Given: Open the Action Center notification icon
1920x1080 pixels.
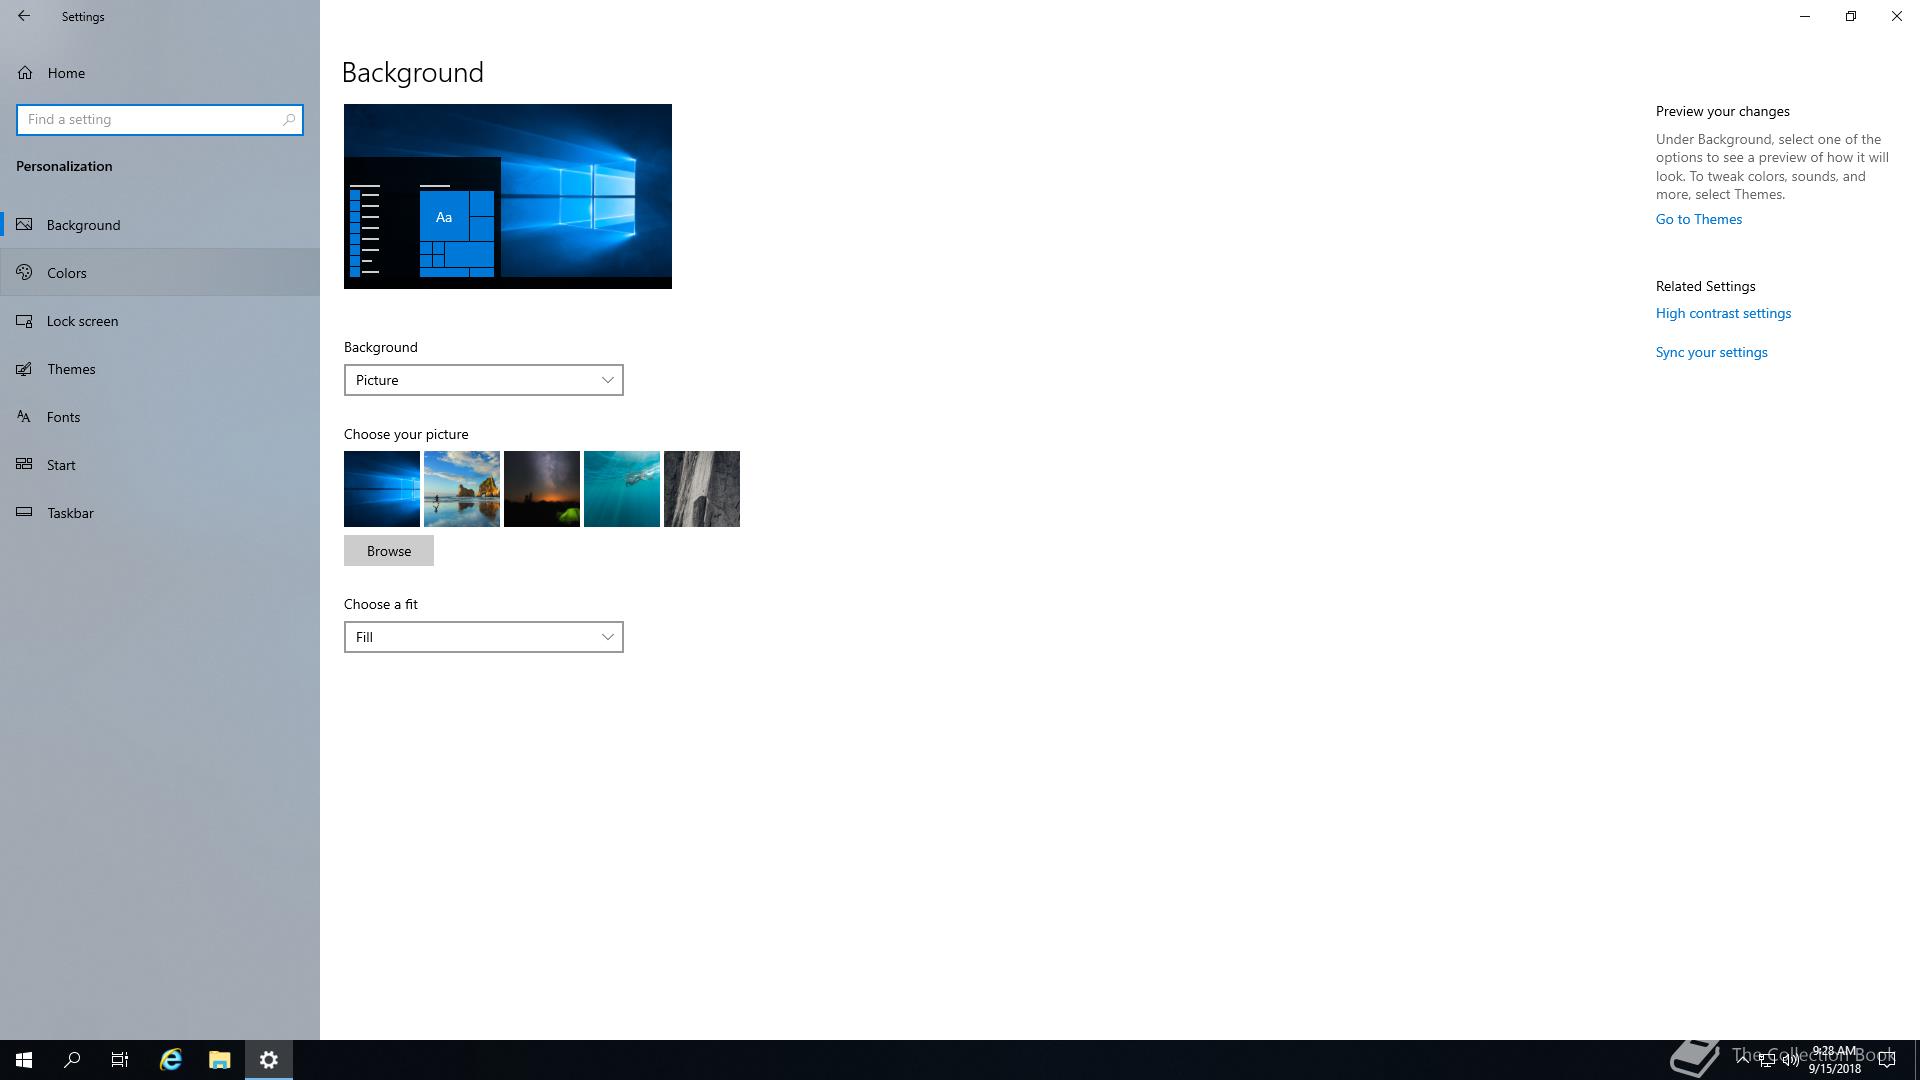Looking at the screenshot, I should [1887, 1061].
